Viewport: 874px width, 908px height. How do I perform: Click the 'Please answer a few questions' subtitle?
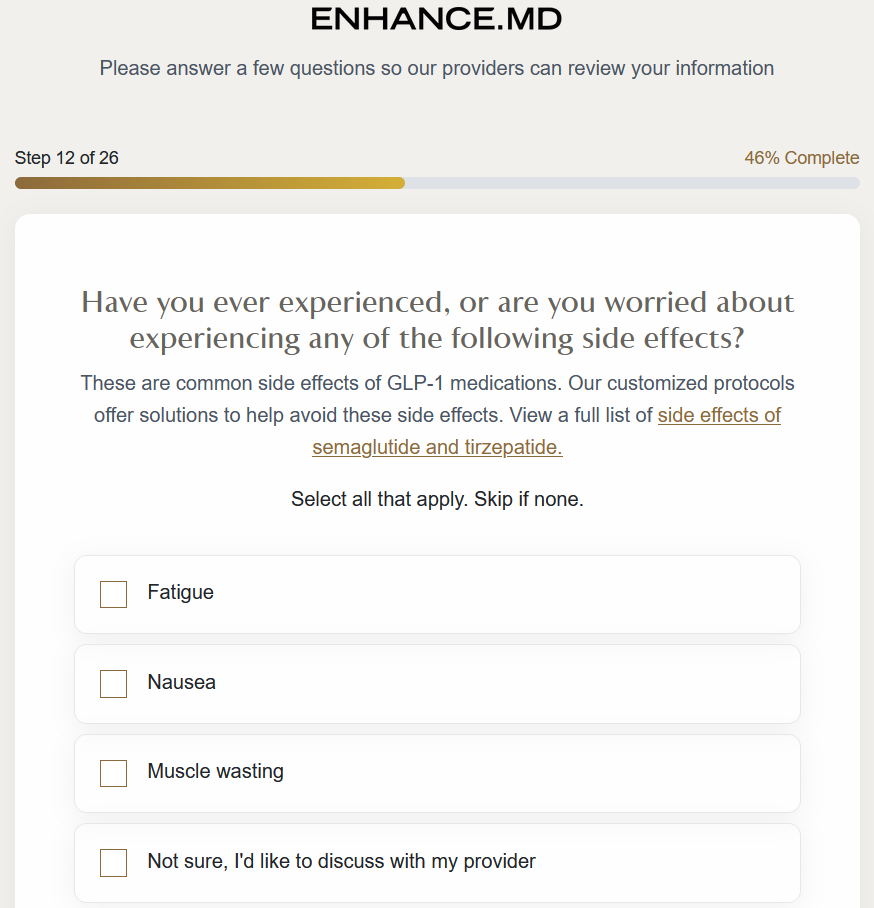click(x=437, y=68)
